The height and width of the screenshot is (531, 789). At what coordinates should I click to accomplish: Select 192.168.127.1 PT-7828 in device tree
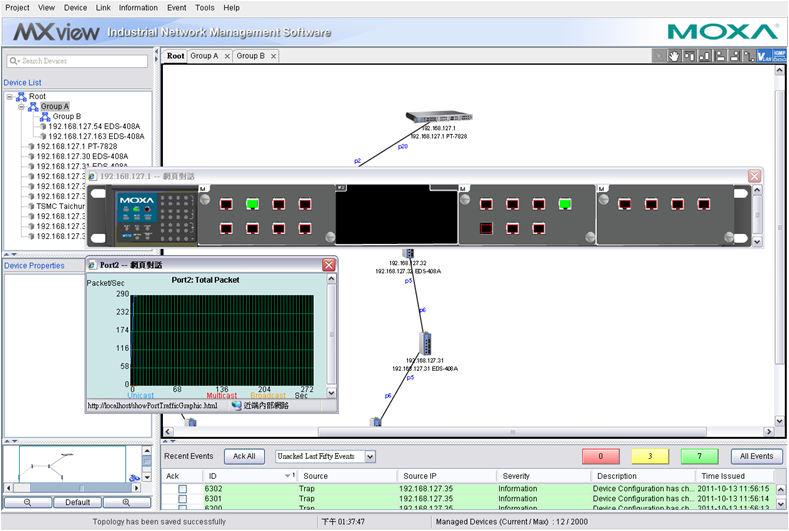(76, 146)
